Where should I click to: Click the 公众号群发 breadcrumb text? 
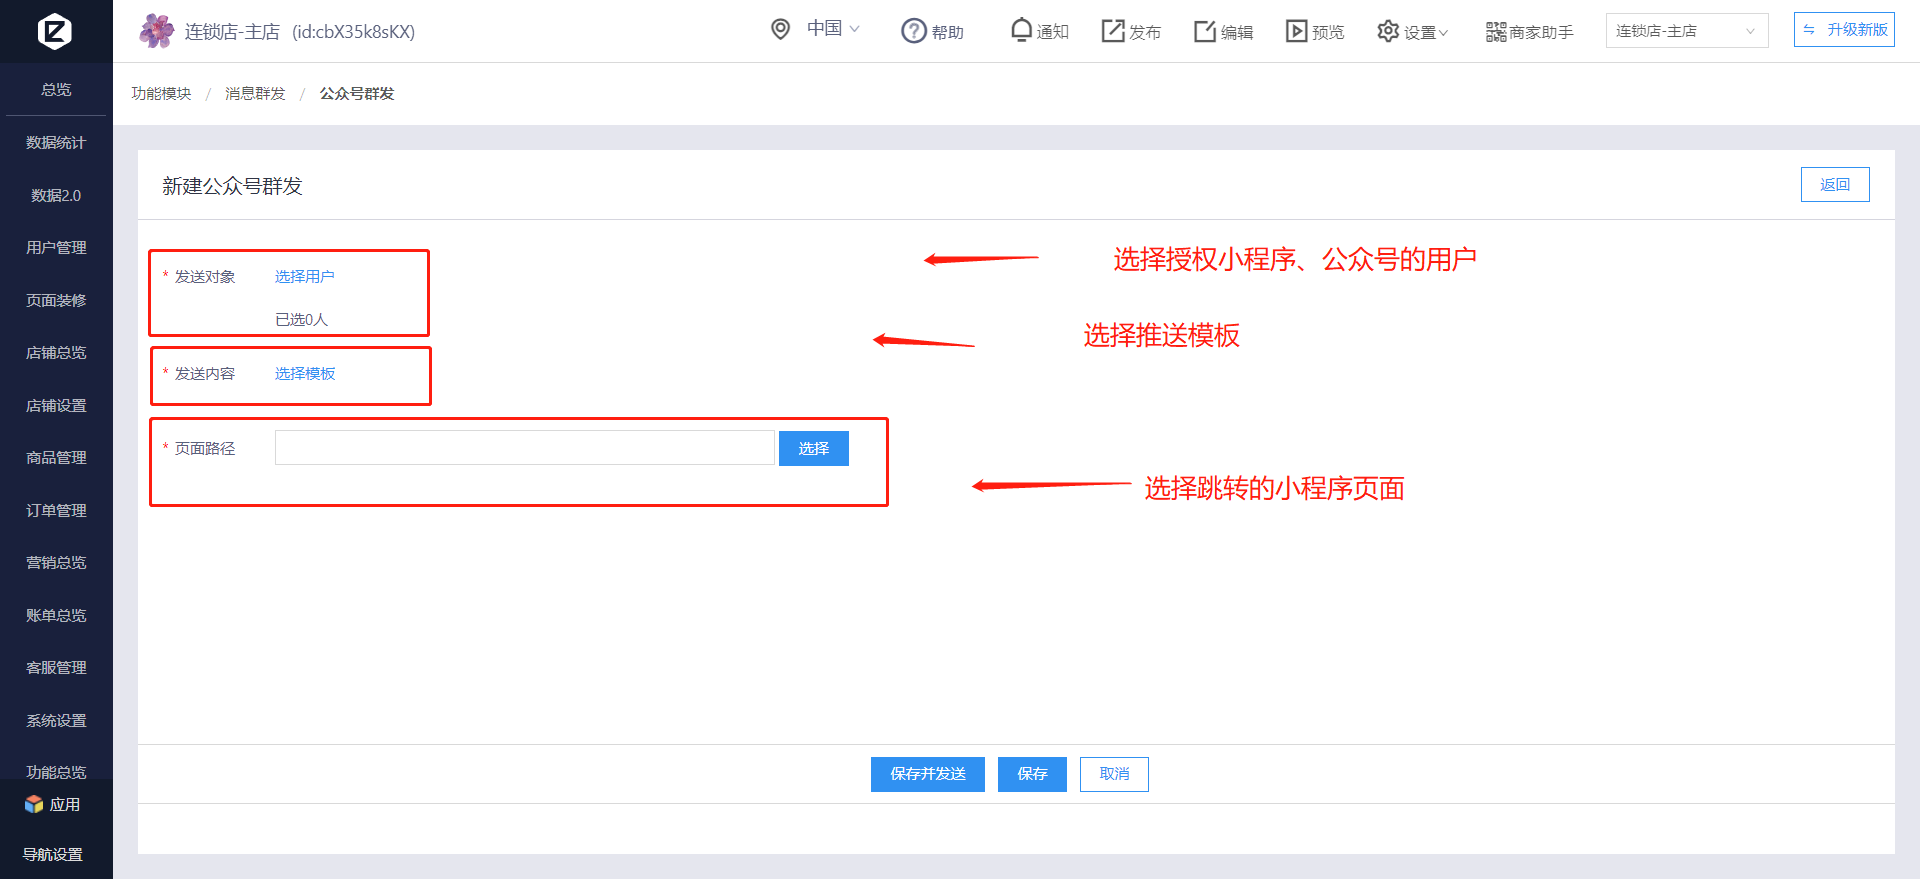(x=357, y=93)
